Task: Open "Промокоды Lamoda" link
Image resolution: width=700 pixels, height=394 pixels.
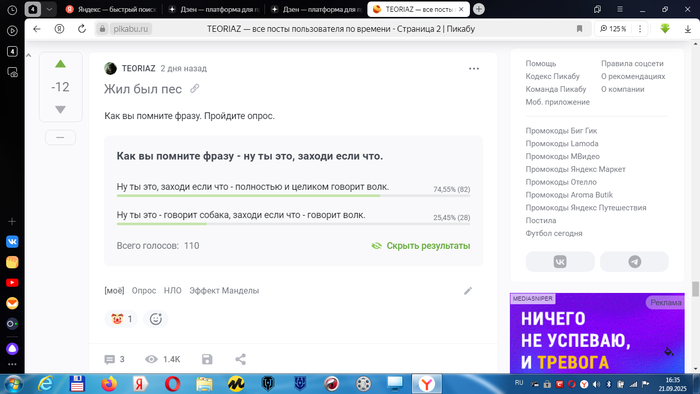Action: pyautogui.click(x=562, y=144)
